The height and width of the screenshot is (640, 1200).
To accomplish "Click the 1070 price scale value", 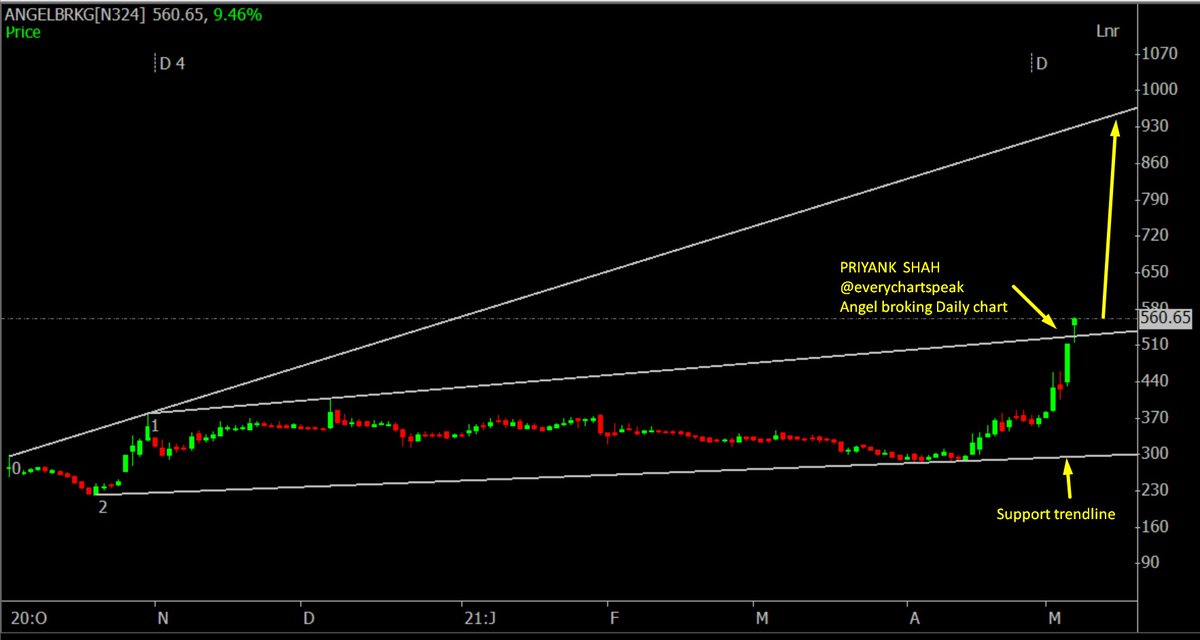I will (x=1160, y=54).
